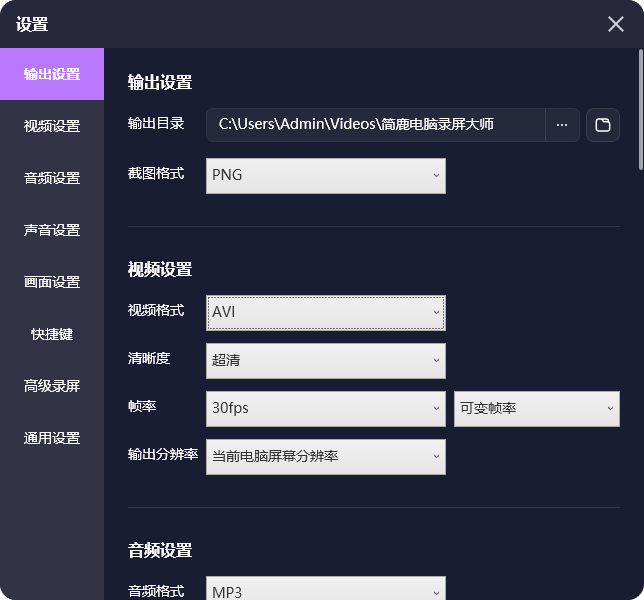
Task: Open the output folder icon button
Action: tap(603, 125)
